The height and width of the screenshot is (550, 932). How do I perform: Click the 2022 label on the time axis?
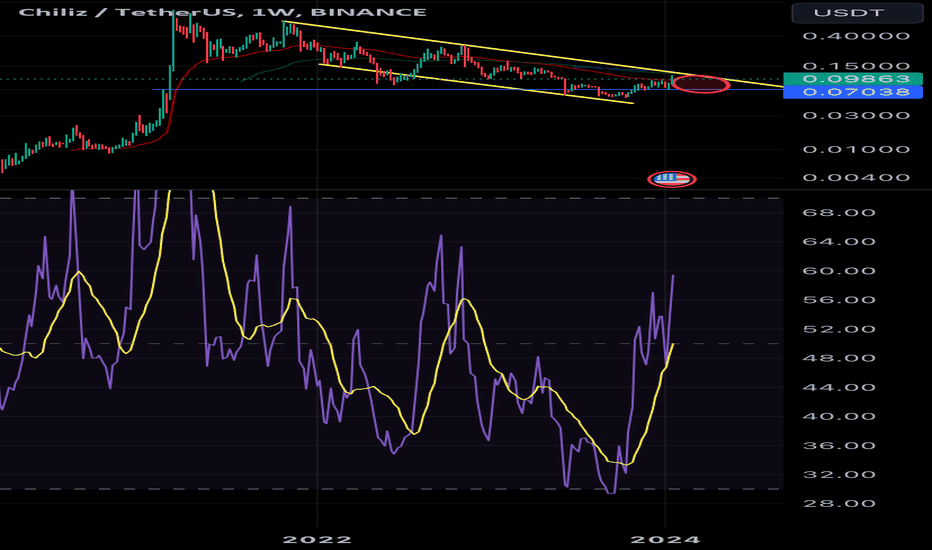tap(317, 539)
